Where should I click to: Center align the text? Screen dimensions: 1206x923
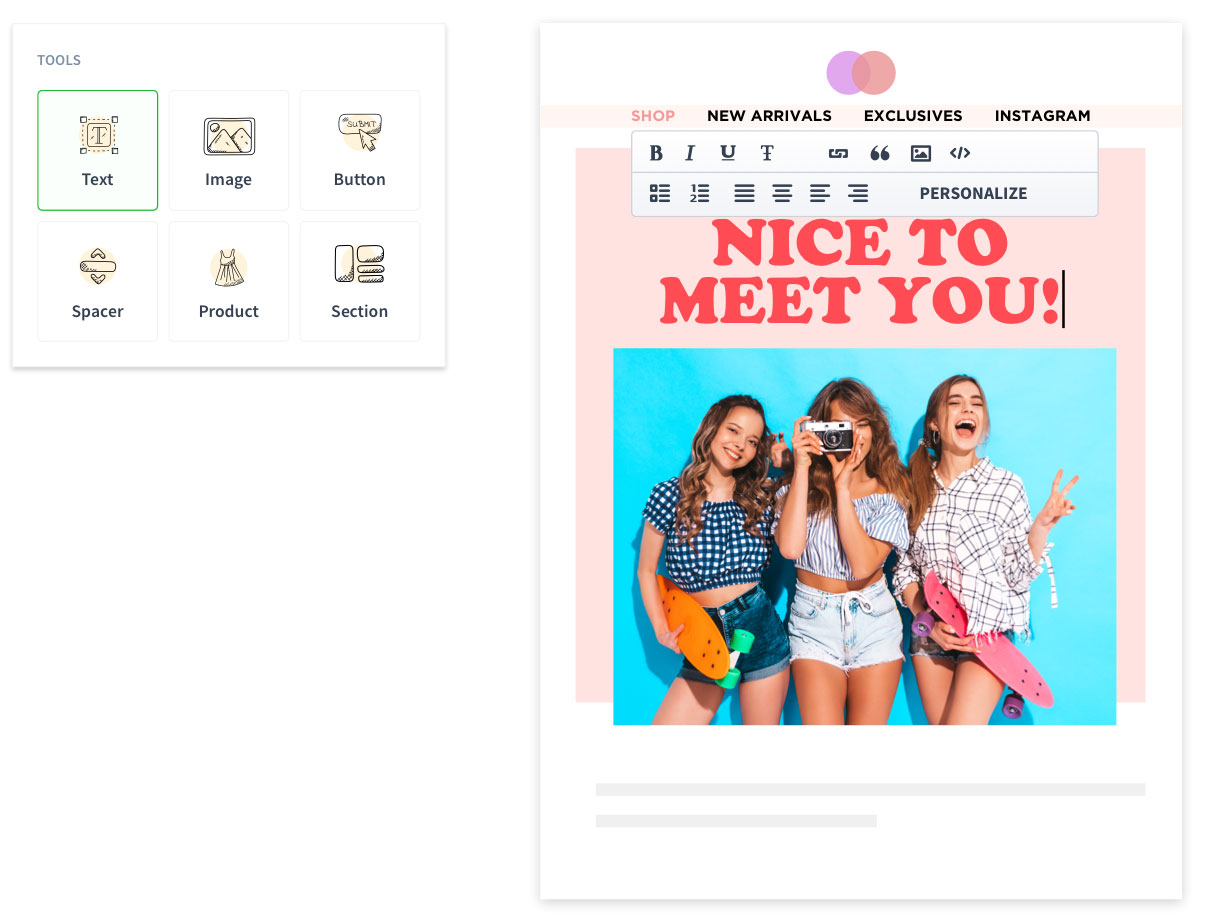(x=782, y=193)
